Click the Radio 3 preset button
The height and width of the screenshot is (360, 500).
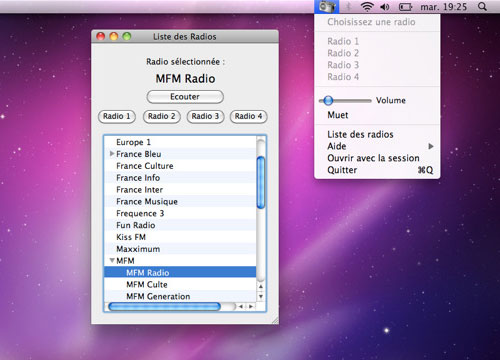click(205, 116)
